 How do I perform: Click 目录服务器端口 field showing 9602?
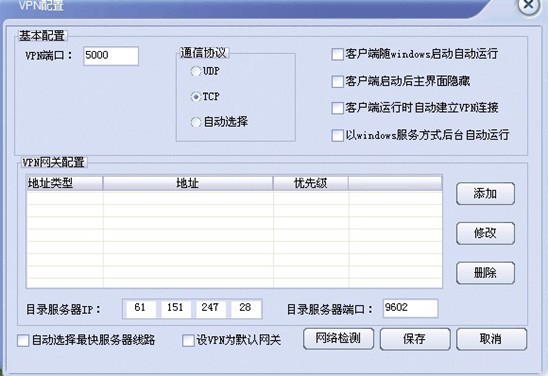tap(410, 308)
